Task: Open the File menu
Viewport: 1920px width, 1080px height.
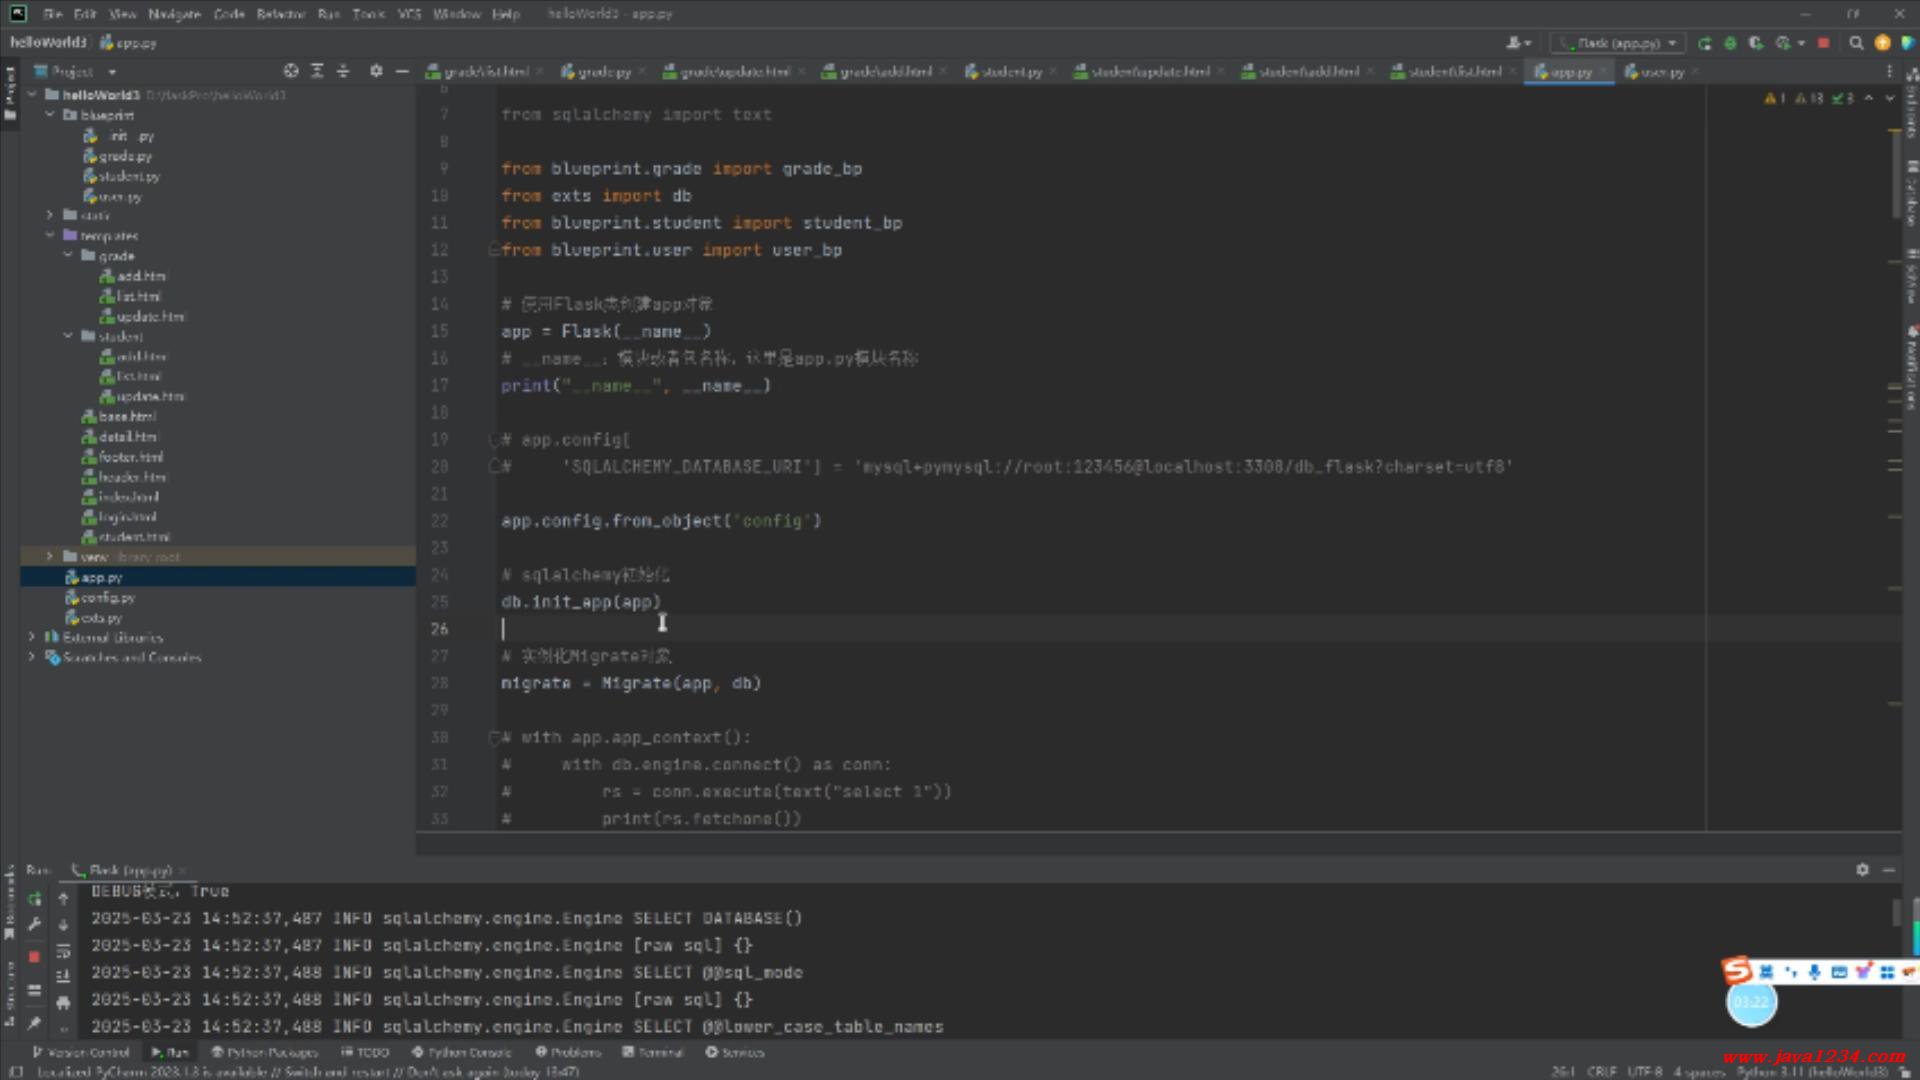Action: click(52, 14)
